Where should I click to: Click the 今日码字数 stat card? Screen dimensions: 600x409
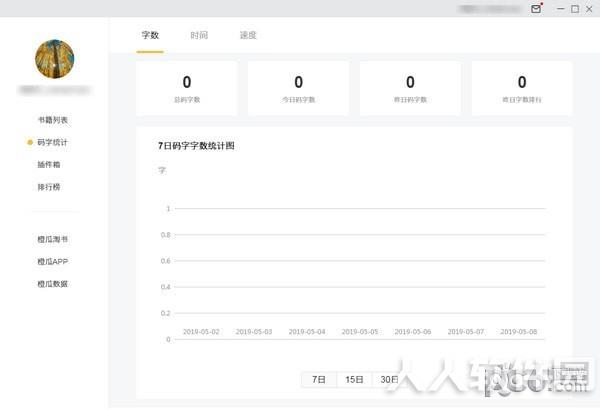[x=298, y=88]
